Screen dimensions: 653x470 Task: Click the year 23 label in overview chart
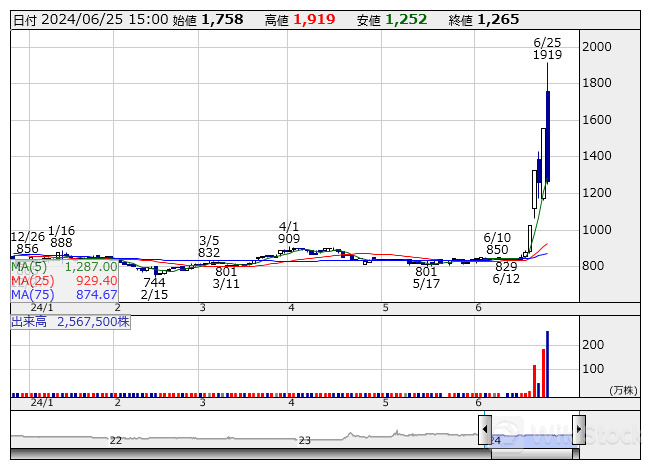(305, 440)
